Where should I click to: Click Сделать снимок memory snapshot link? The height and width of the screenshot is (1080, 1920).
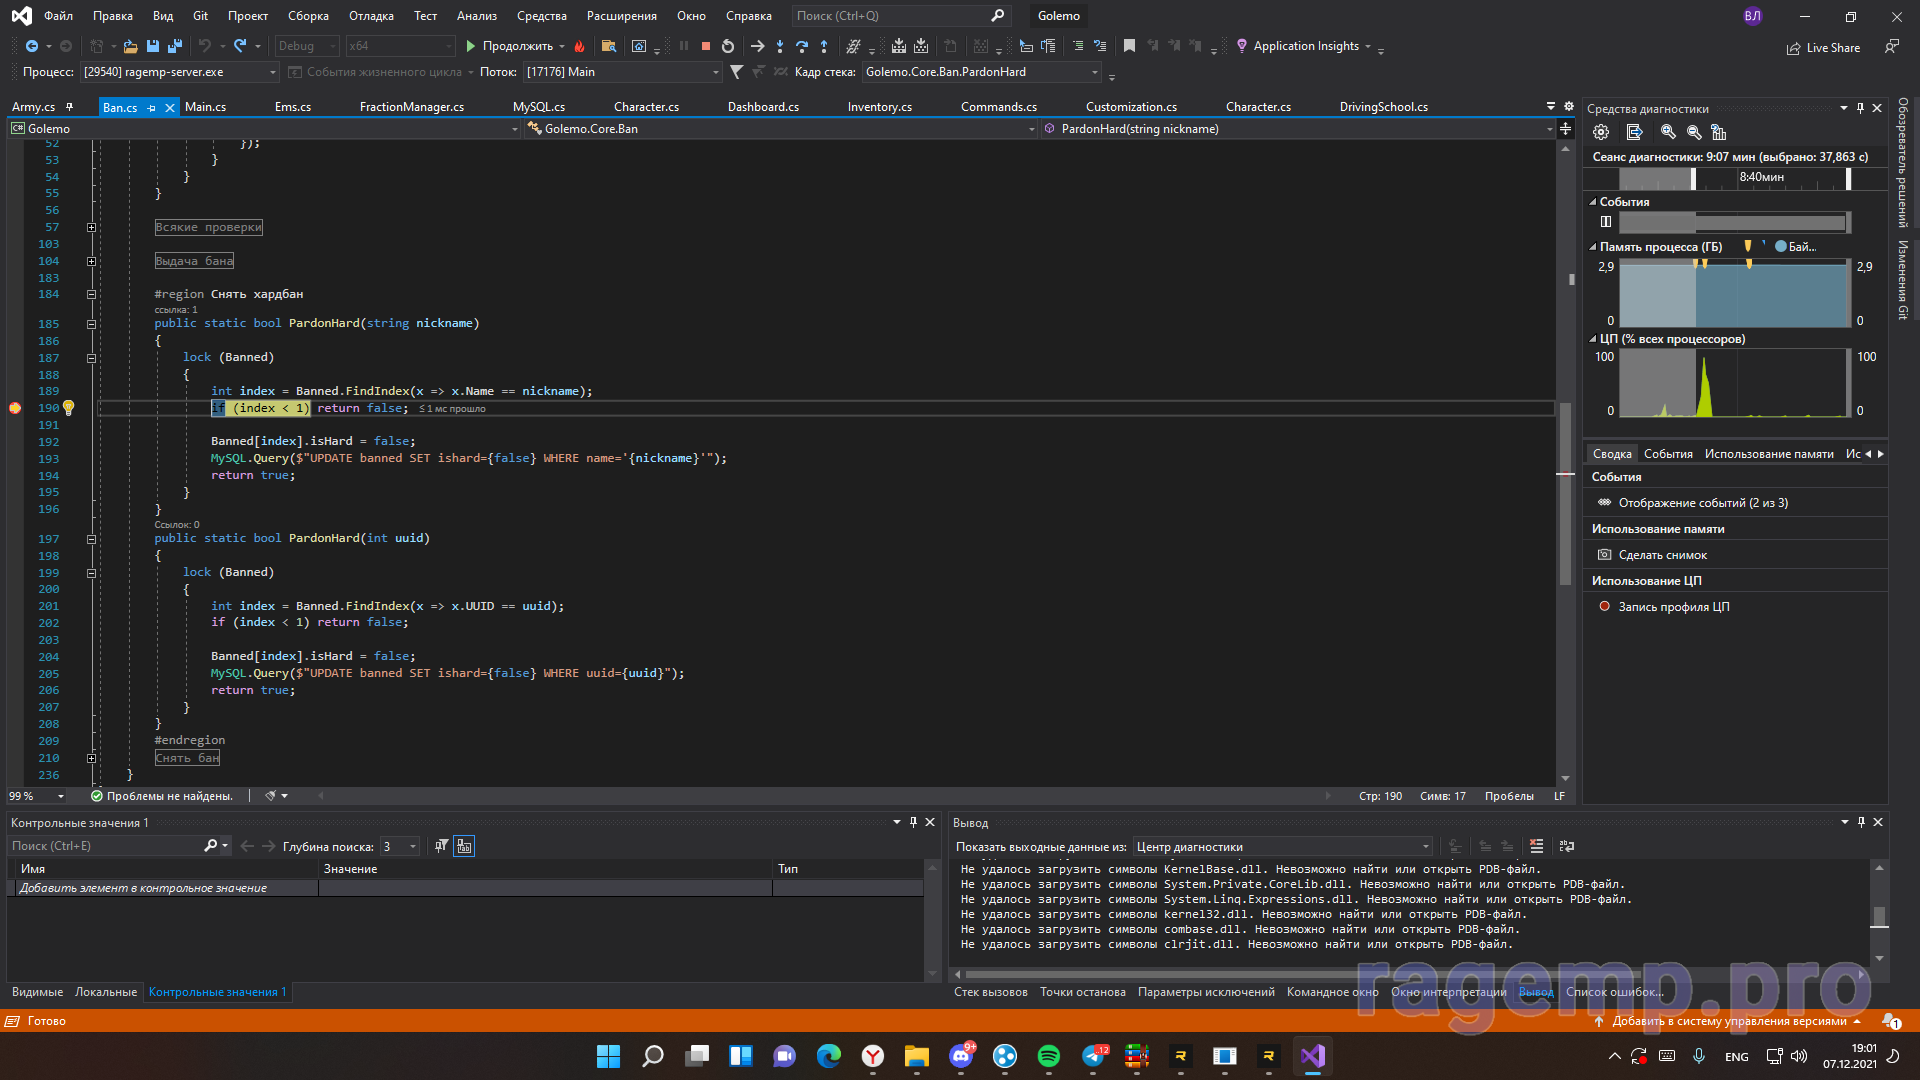coord(1662,555)
